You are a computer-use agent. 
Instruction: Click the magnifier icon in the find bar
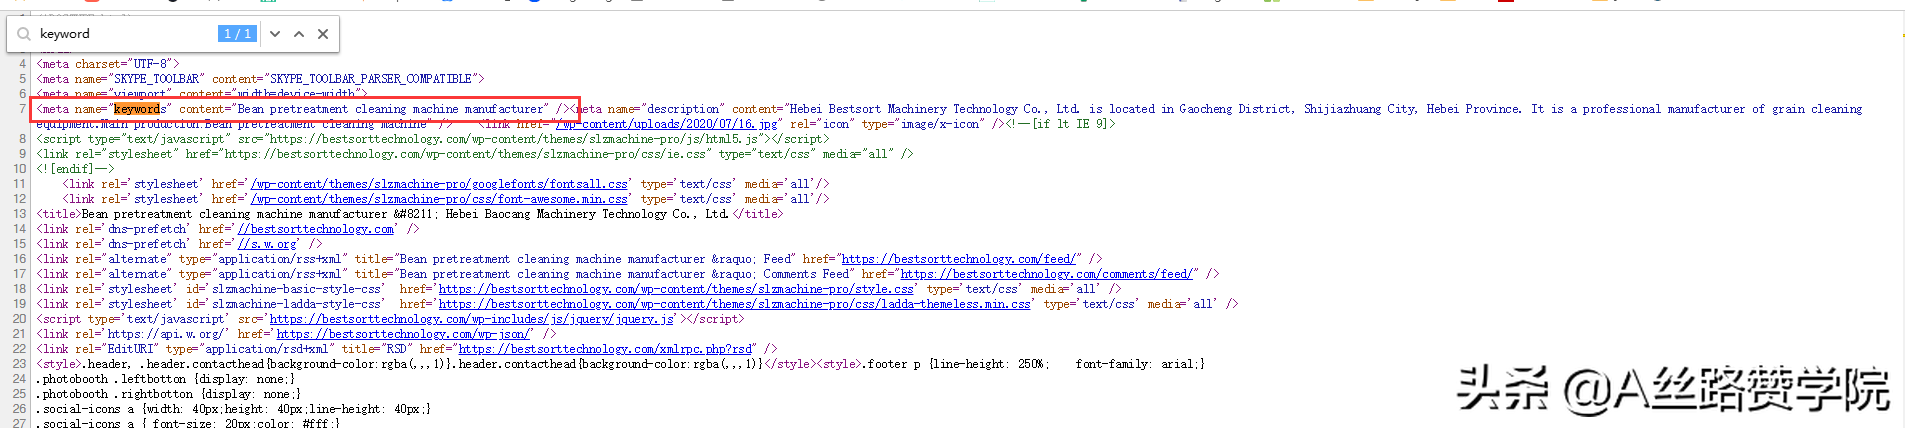pos(24,34)
